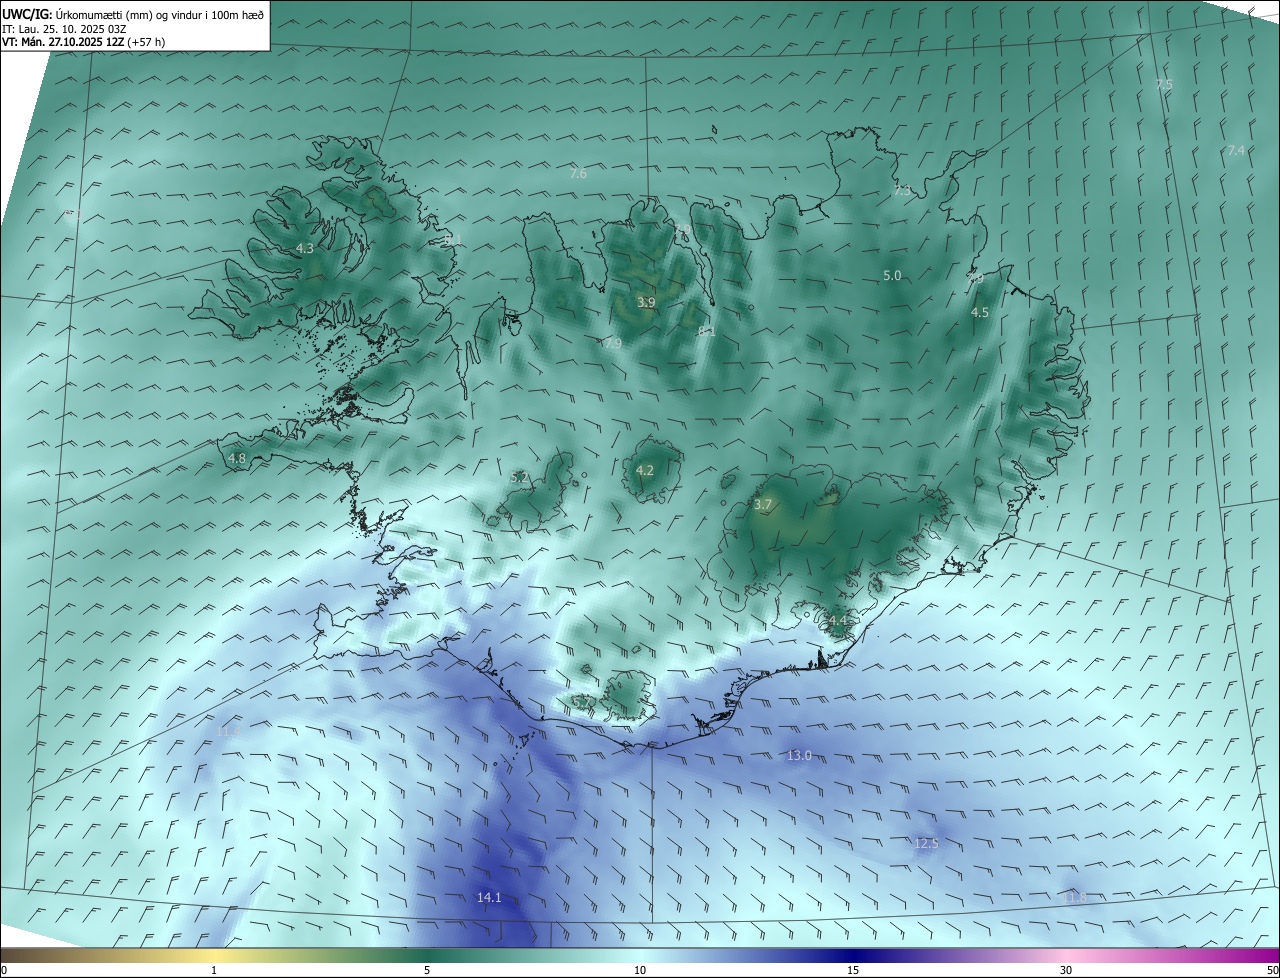Pick the navy colorbar segment at 15
1280x978 pixels.
(x=853, y=954)
